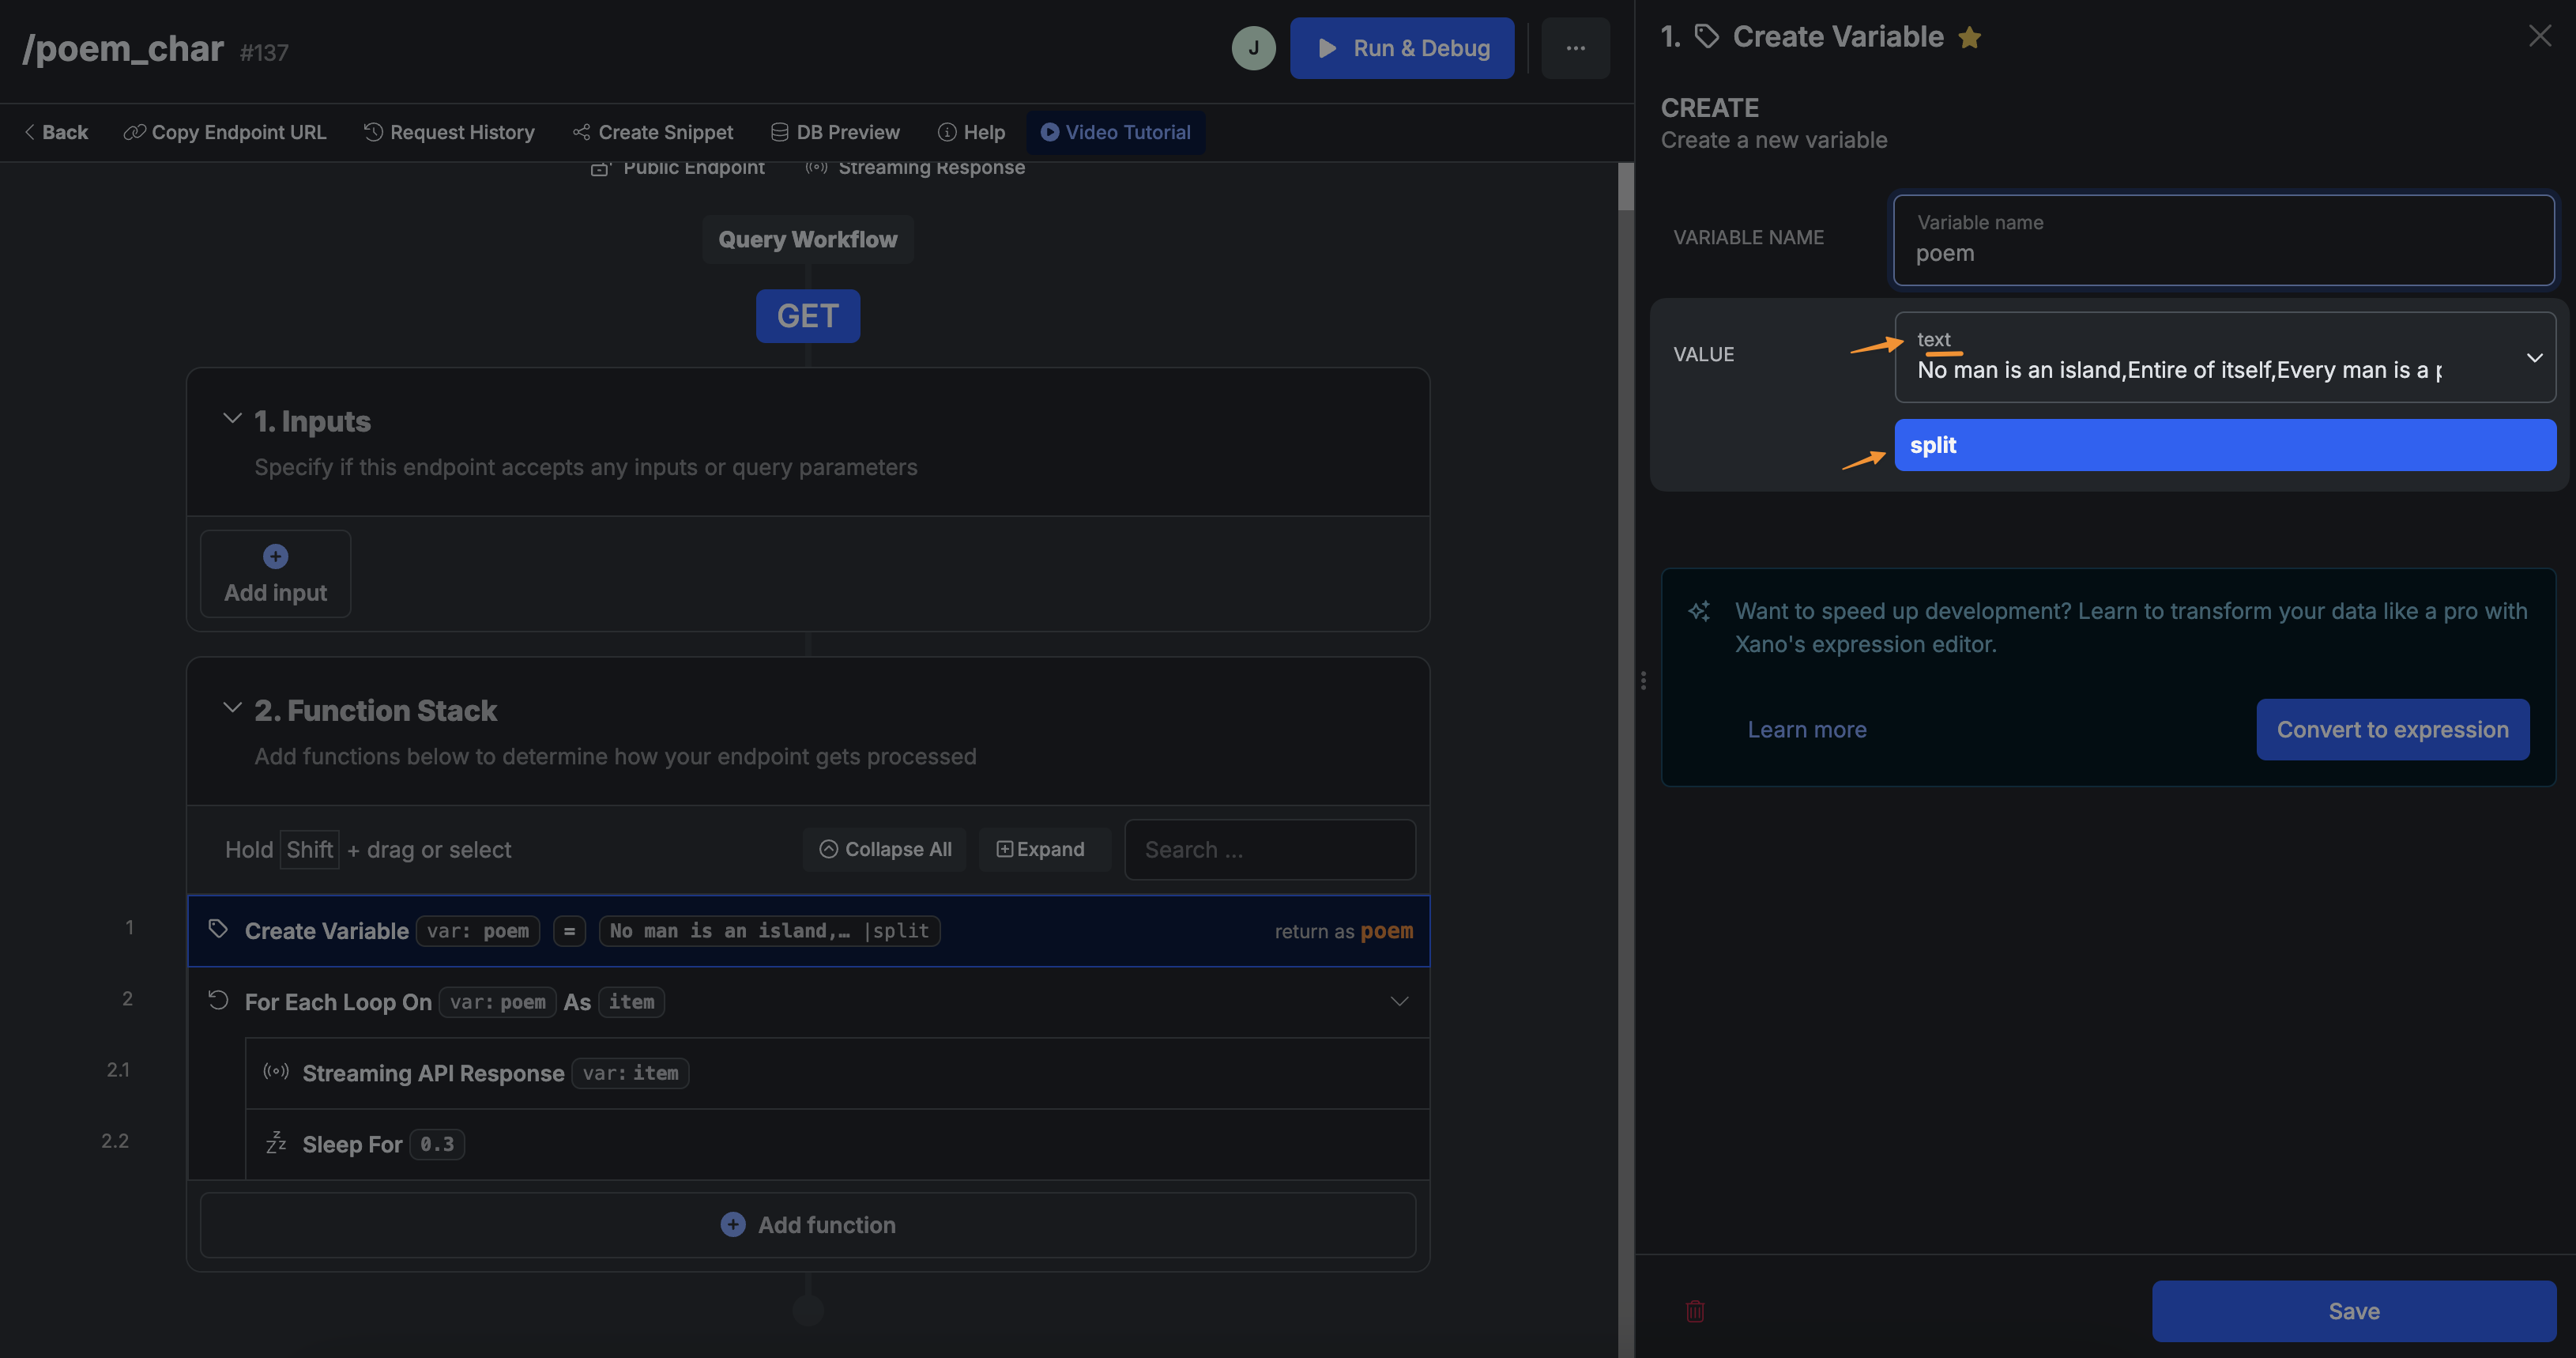2576x1358 pixels.
Task: Click the plus icon in Add input
Action: 275,556
